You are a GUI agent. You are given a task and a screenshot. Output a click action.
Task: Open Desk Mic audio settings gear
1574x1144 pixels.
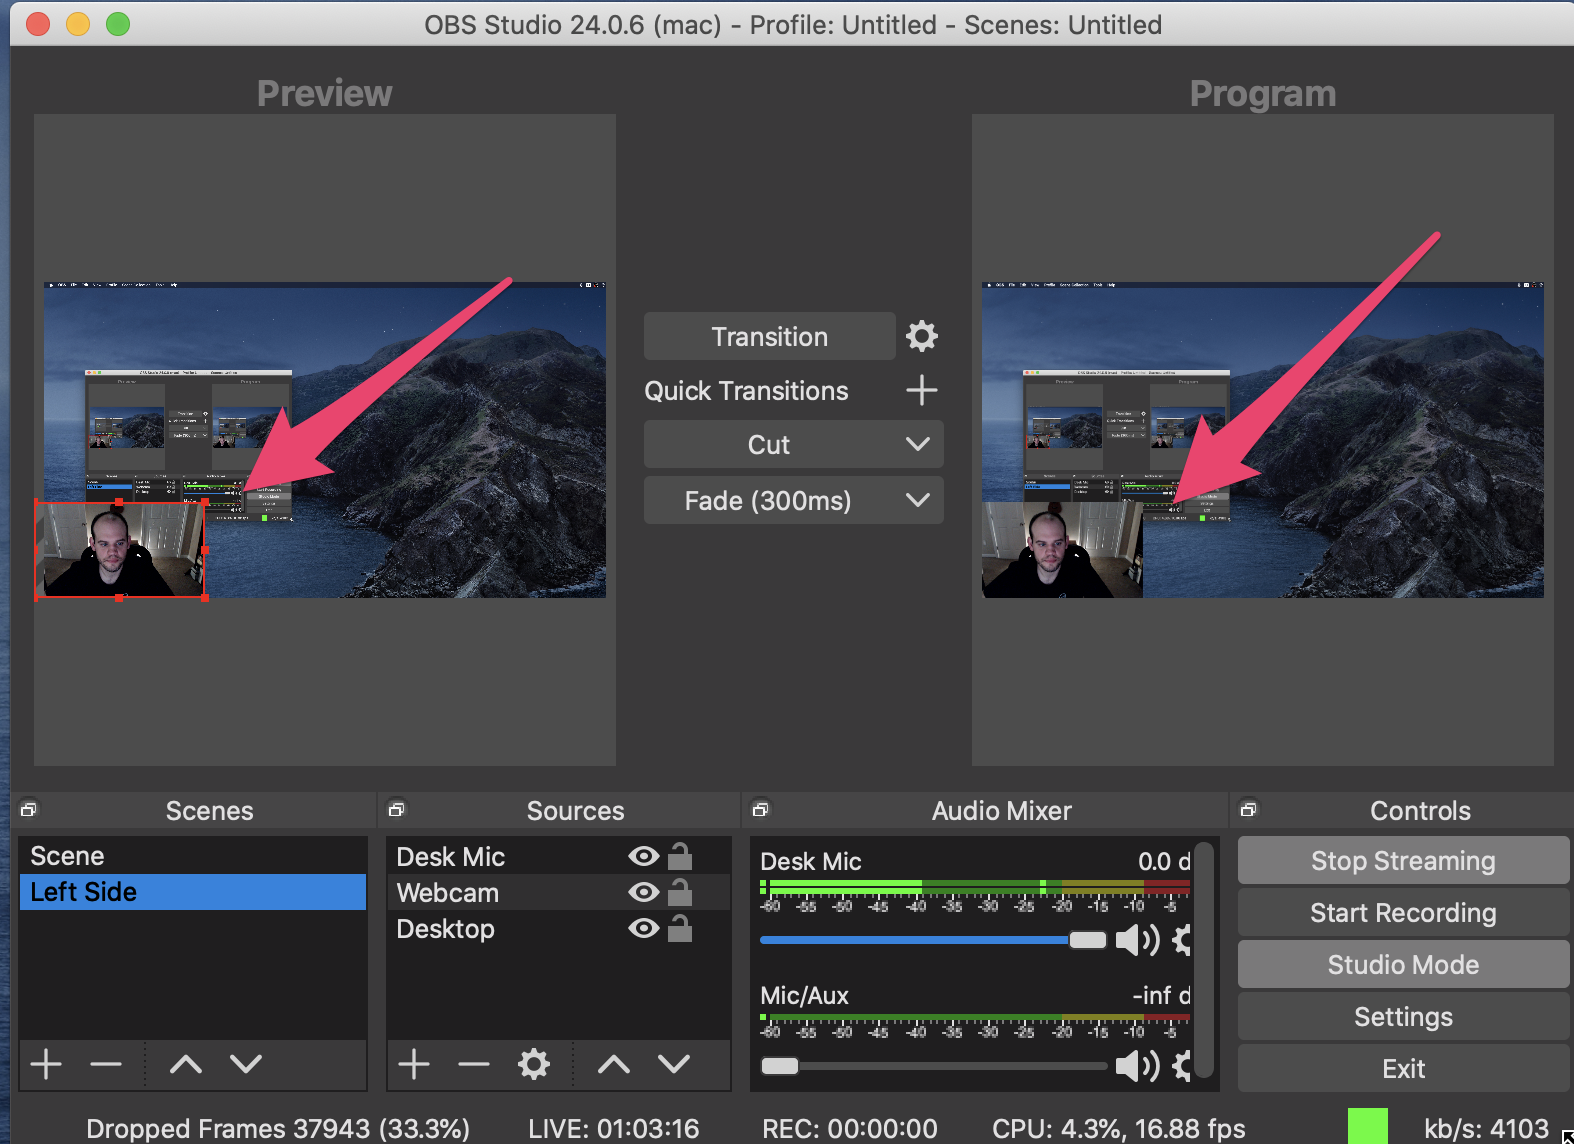[x=1182, y=940]
